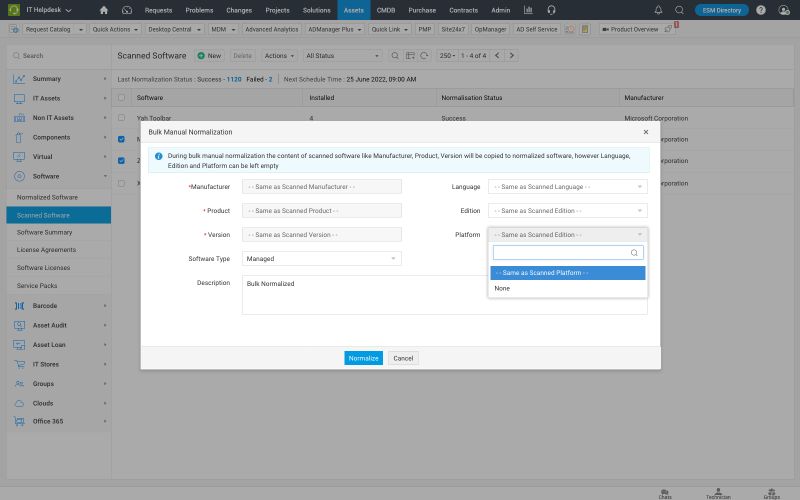Click the Home icon in top navigation
Image resolution: width=800 pixels, height=500 pixels.
[x=104, y=10]
